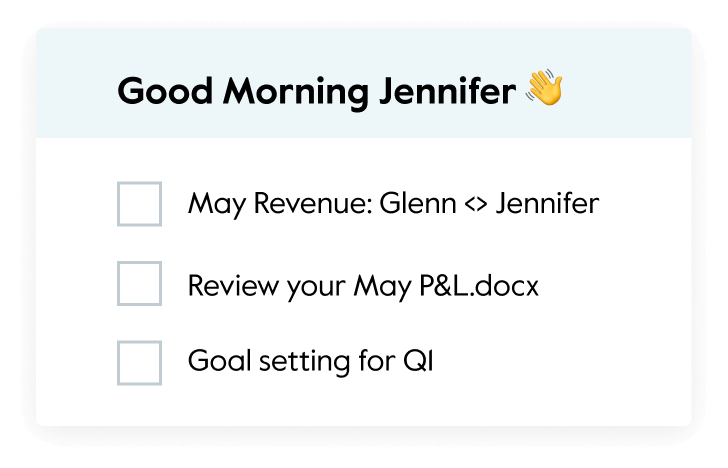Mark Goal setting for Q1 as done
728x468 pixels.
[x=139, y=363]
